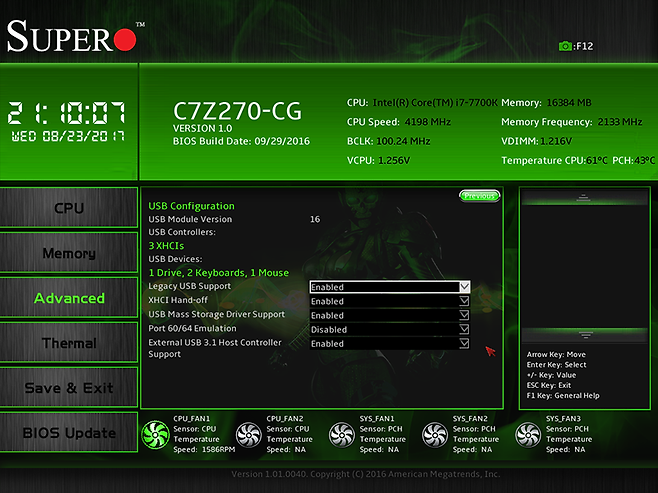Open External USB 3.1 Host Controller dropdown
The height and width of the screenshot is (493, 658).
[x=389, y=344]
